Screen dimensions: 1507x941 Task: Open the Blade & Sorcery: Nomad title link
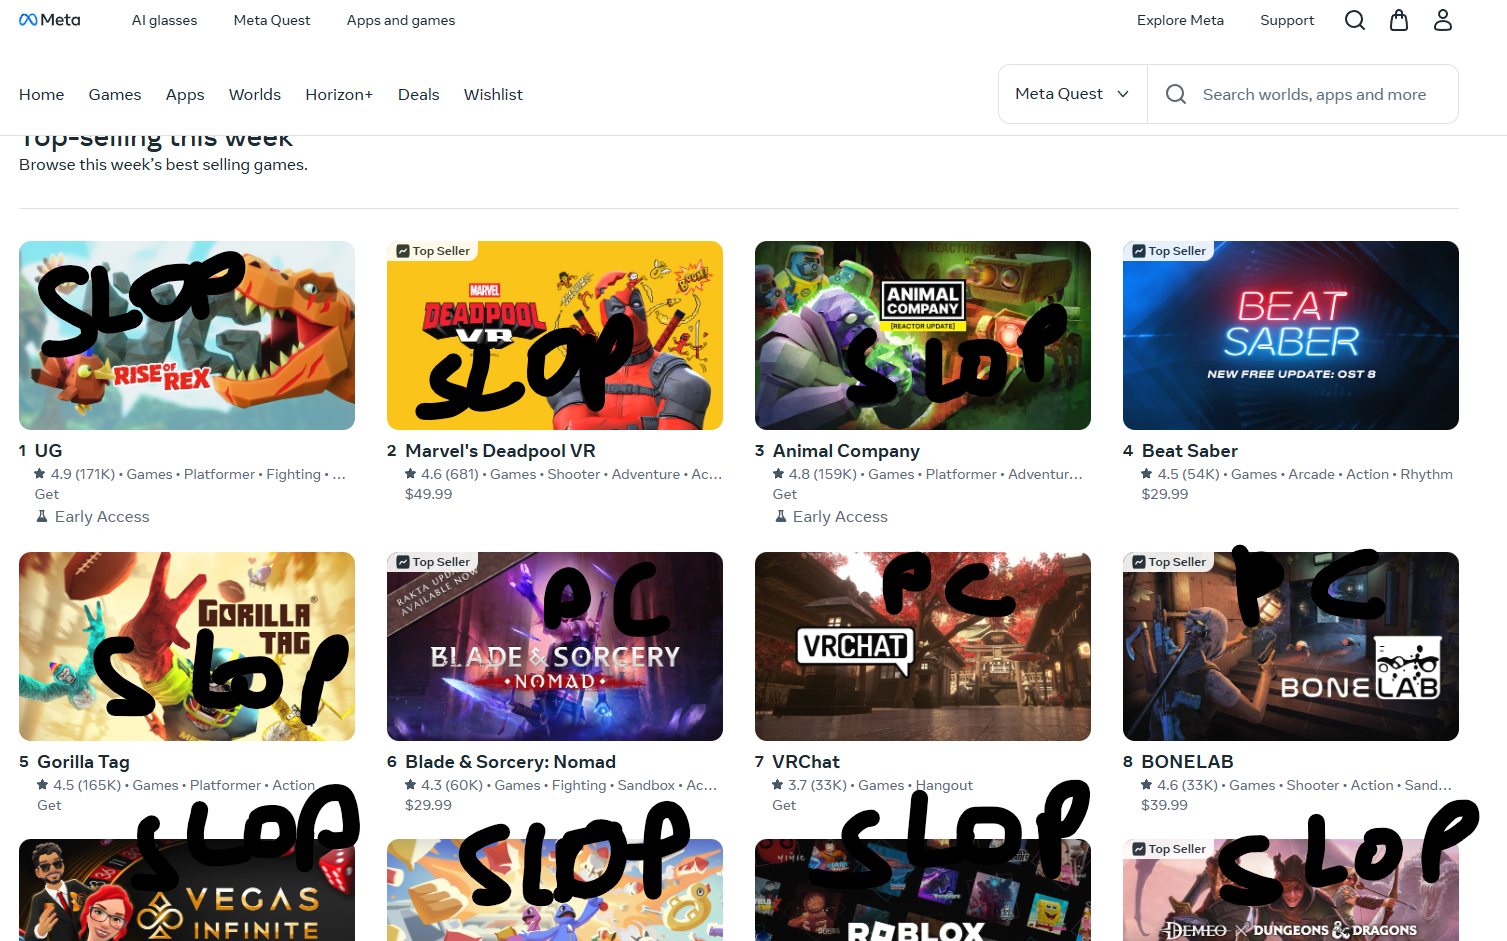coord(510,762)
